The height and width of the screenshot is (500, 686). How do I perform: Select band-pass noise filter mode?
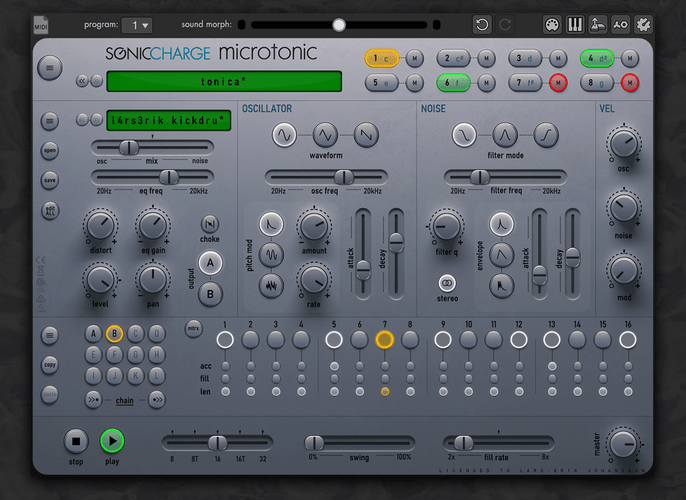(x=505, y=135)
